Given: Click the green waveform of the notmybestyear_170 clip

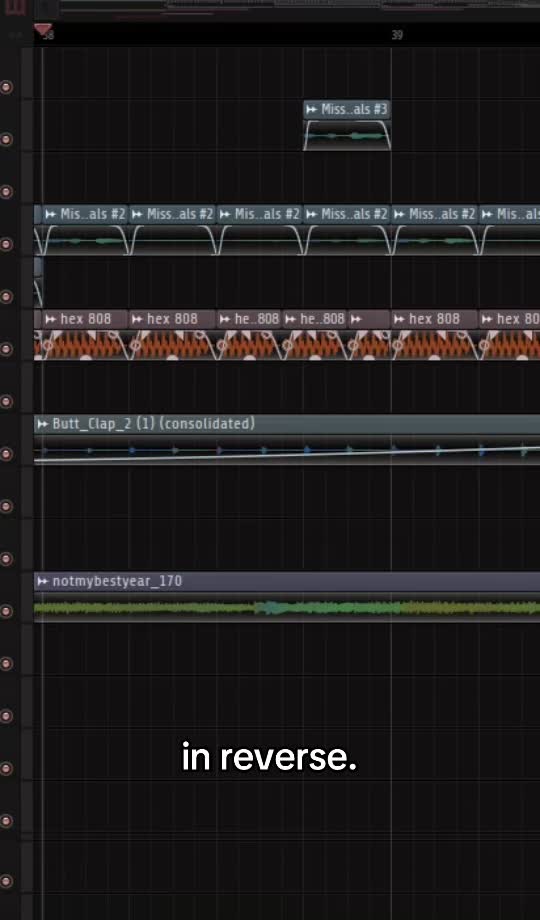Looking at the screenshot, I should pyautogui.click(x=287, y=608).
